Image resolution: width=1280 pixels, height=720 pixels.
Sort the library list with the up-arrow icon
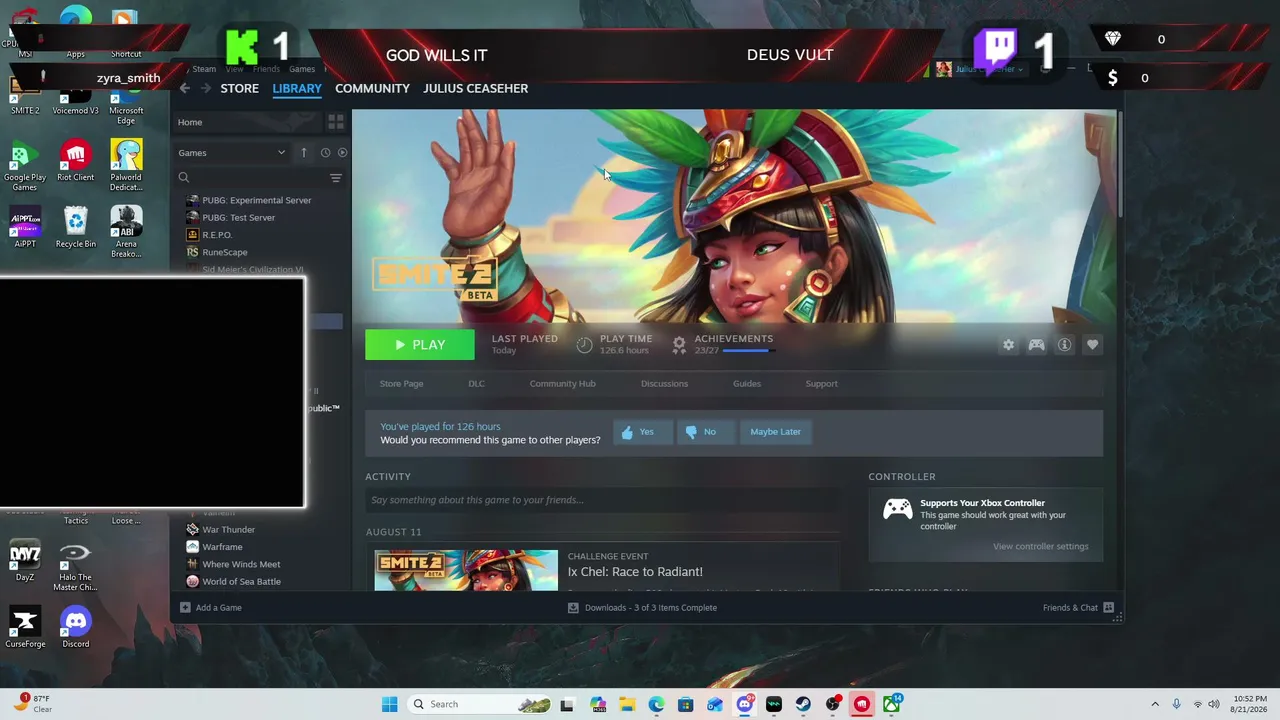(304, 153)
